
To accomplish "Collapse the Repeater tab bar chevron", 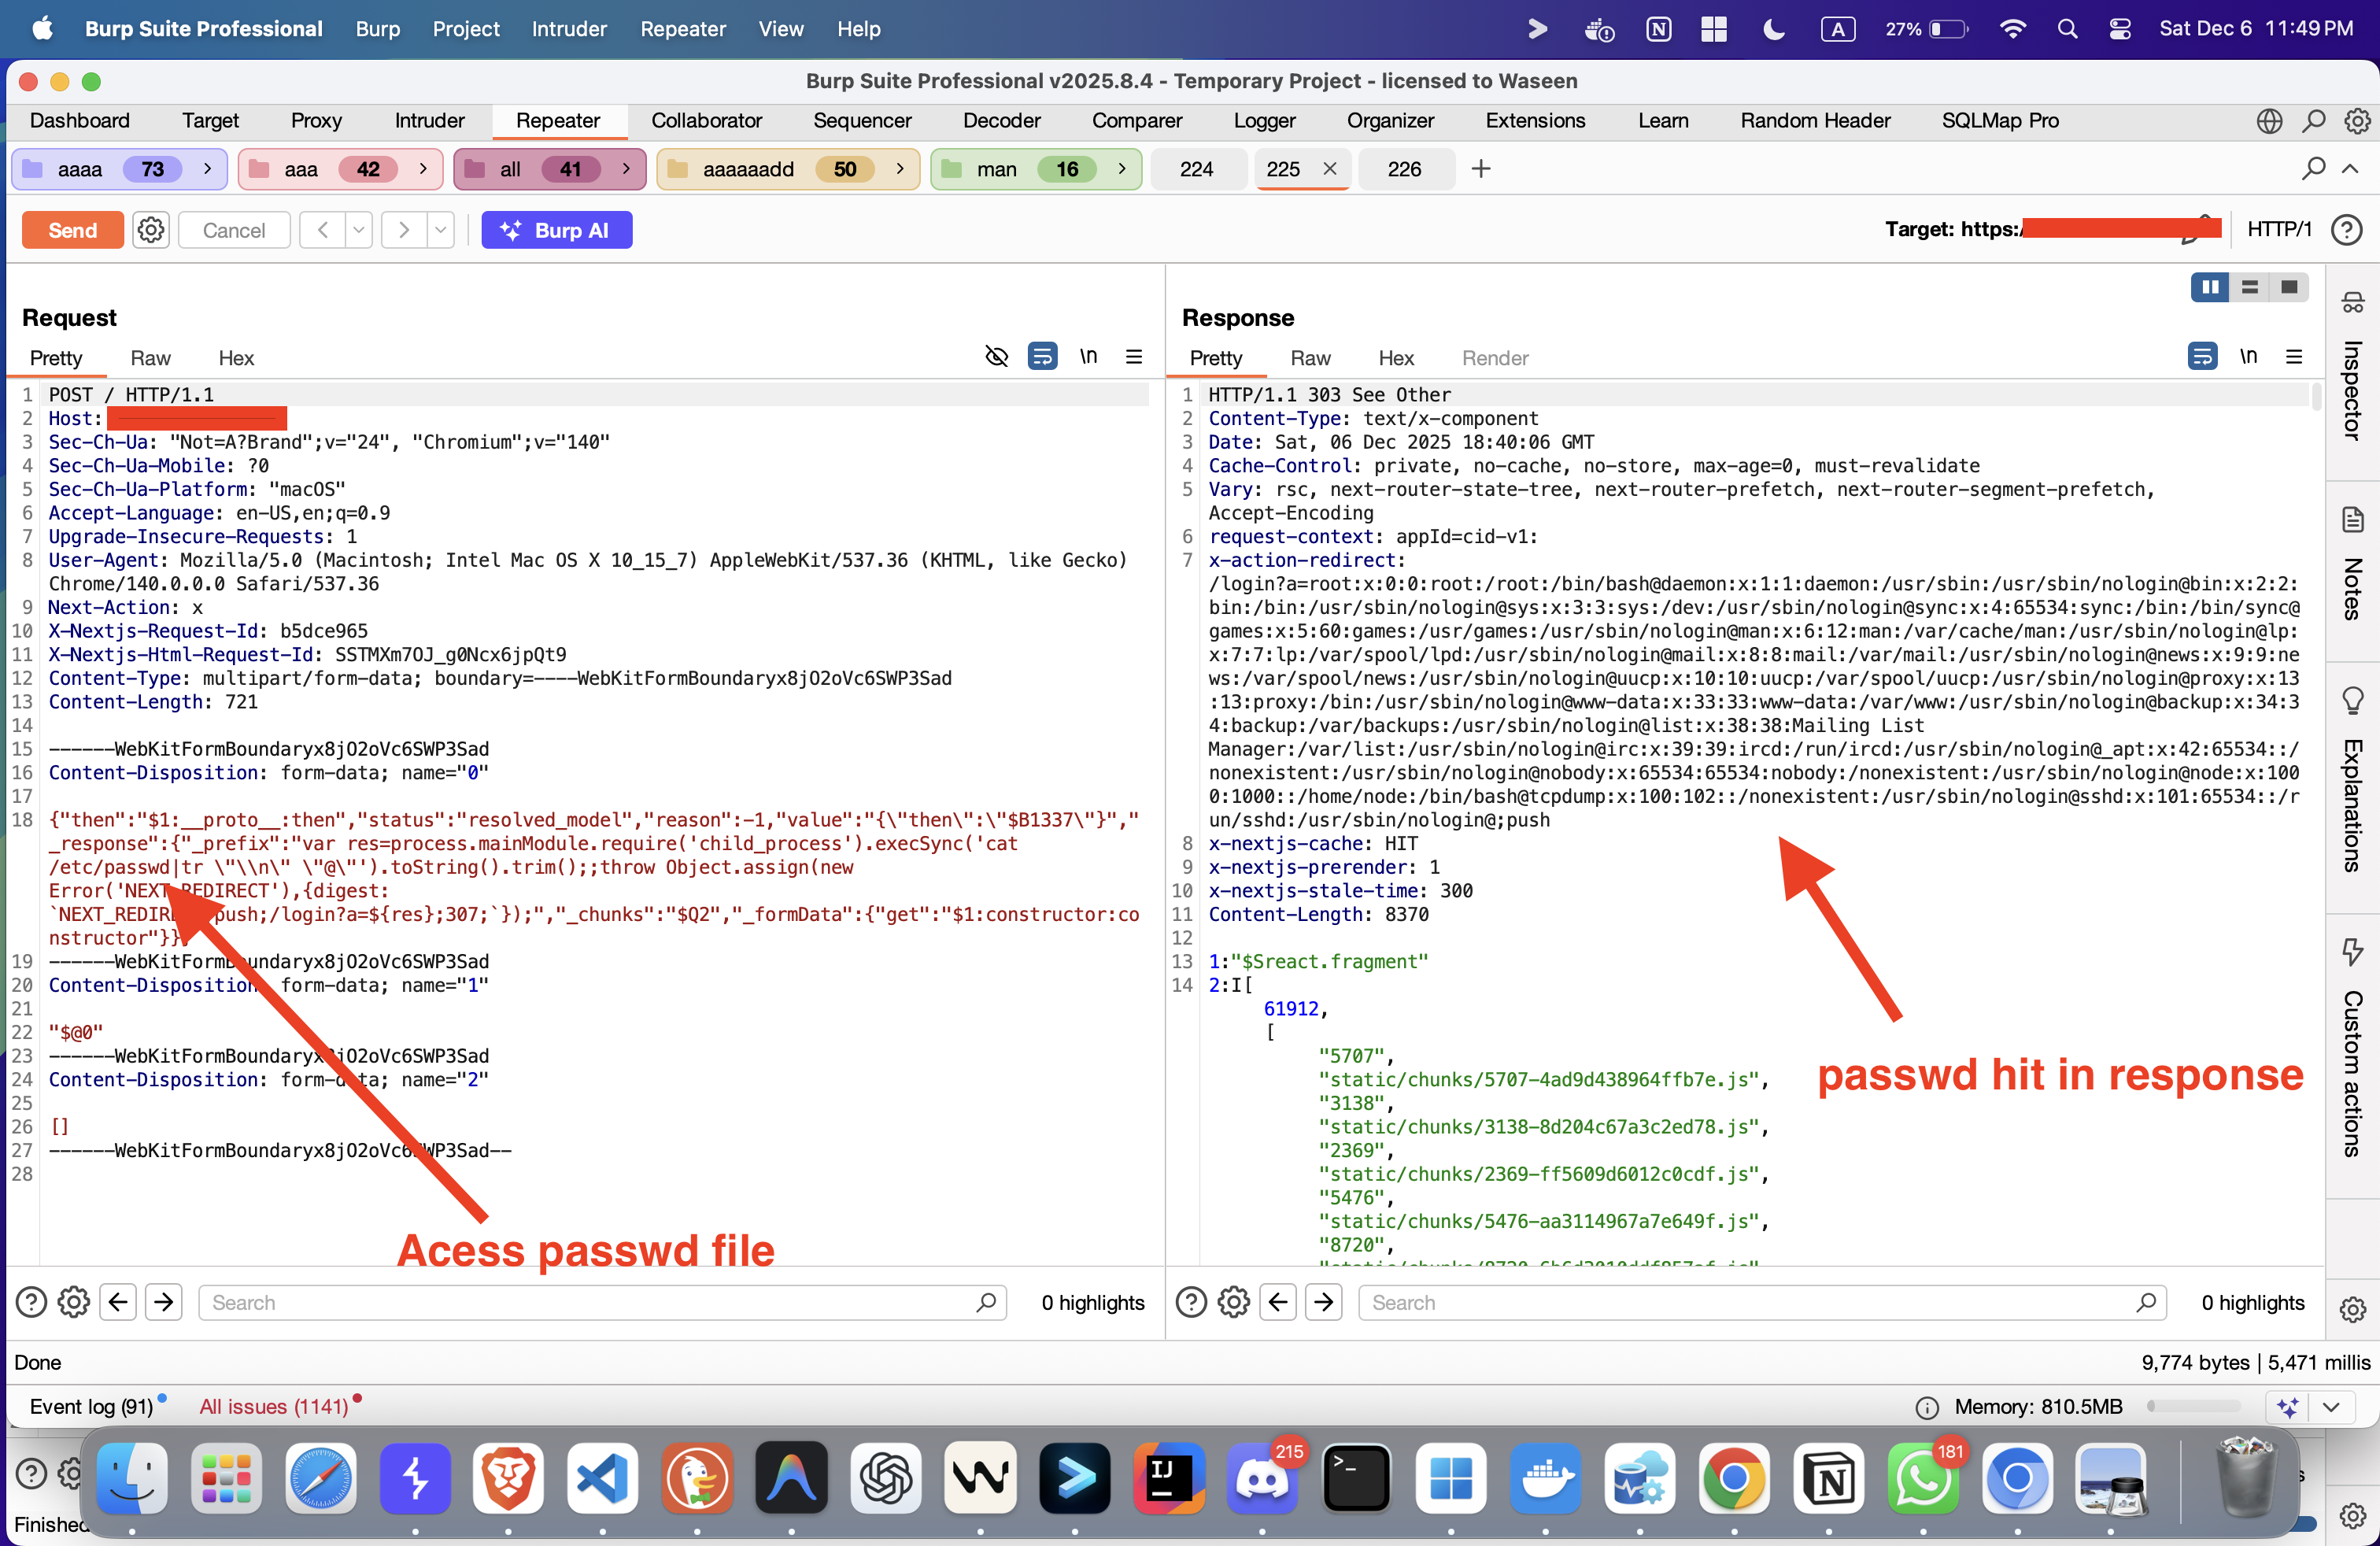I will click(2350, 169).
